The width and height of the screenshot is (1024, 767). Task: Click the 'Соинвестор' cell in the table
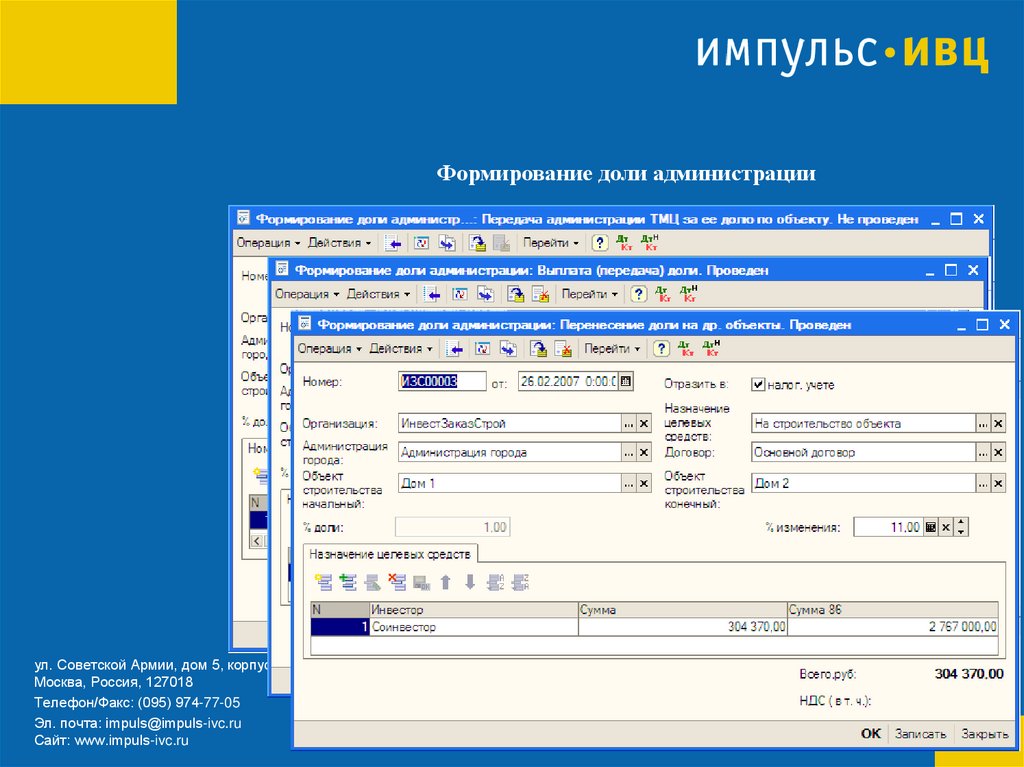pos(473,627)
